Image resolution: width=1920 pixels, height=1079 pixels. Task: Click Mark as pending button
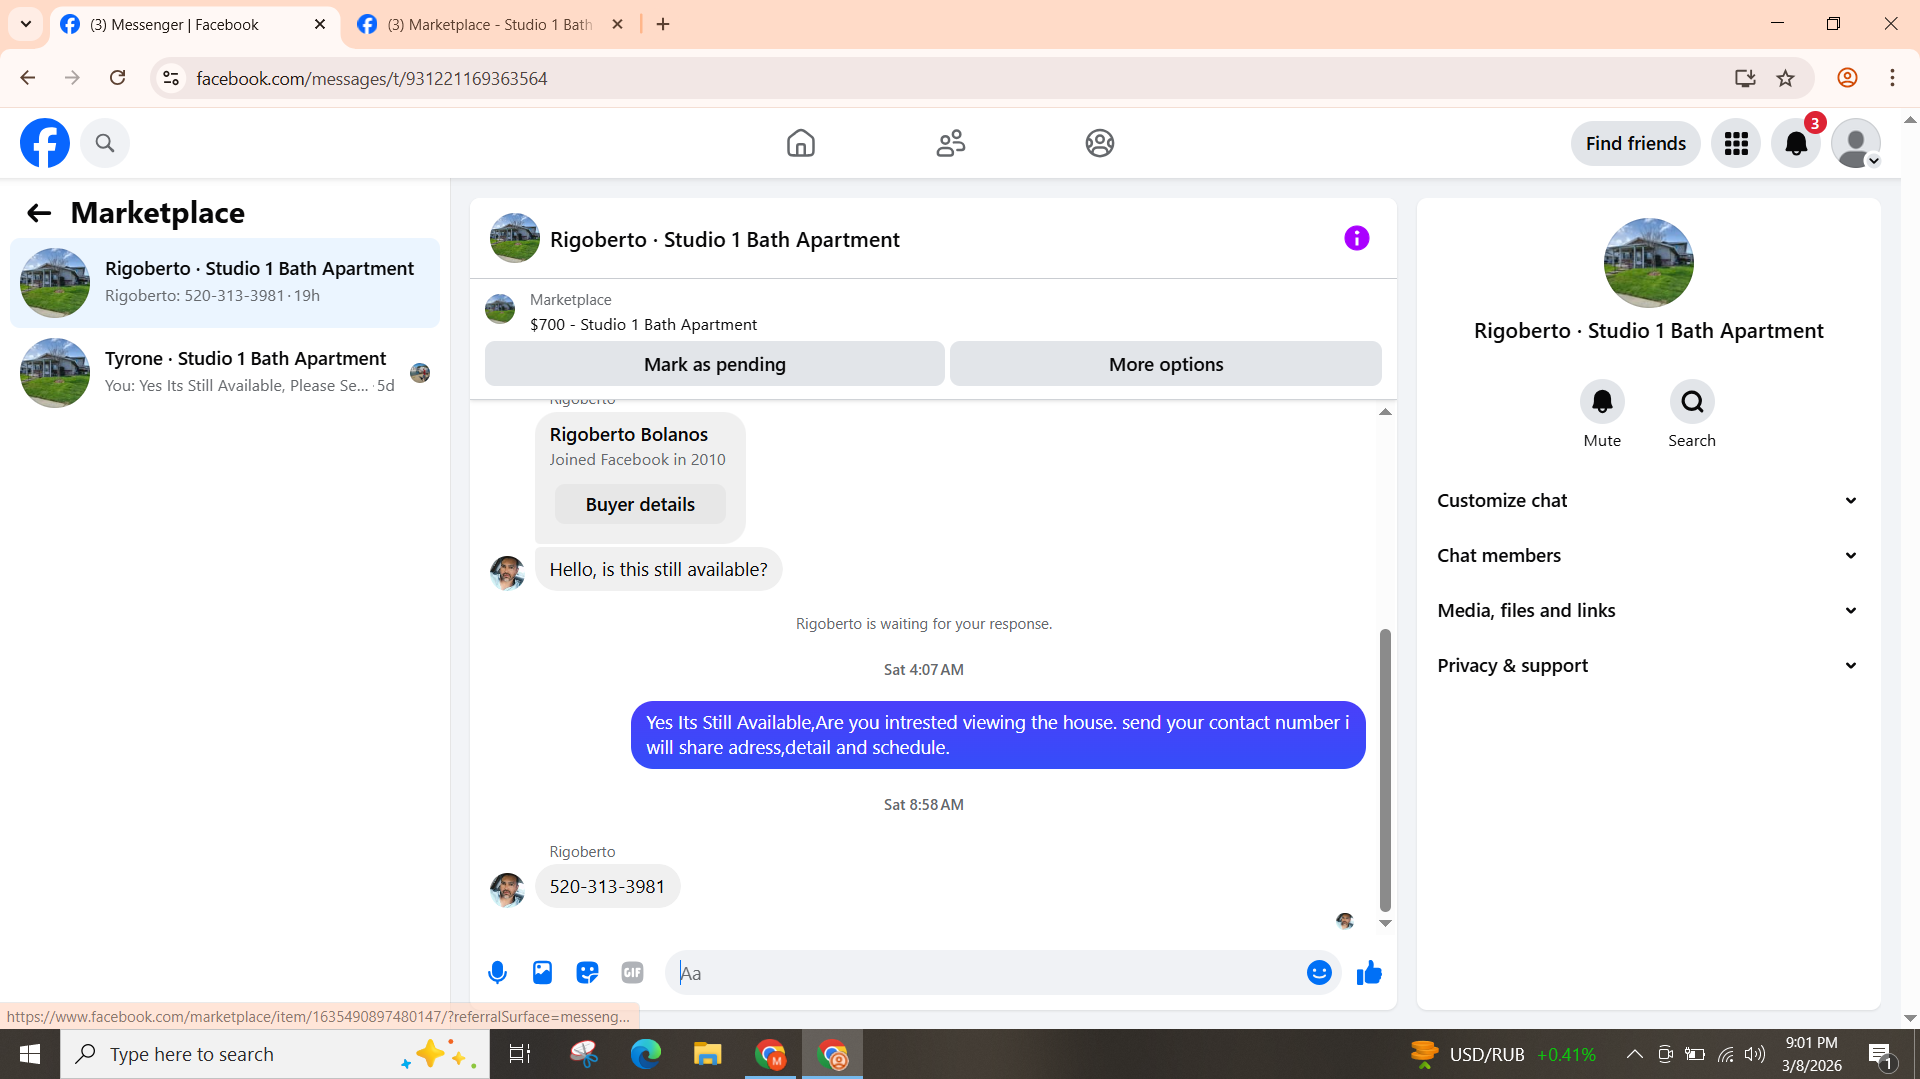pyautogui.click(x=714, y=364)
